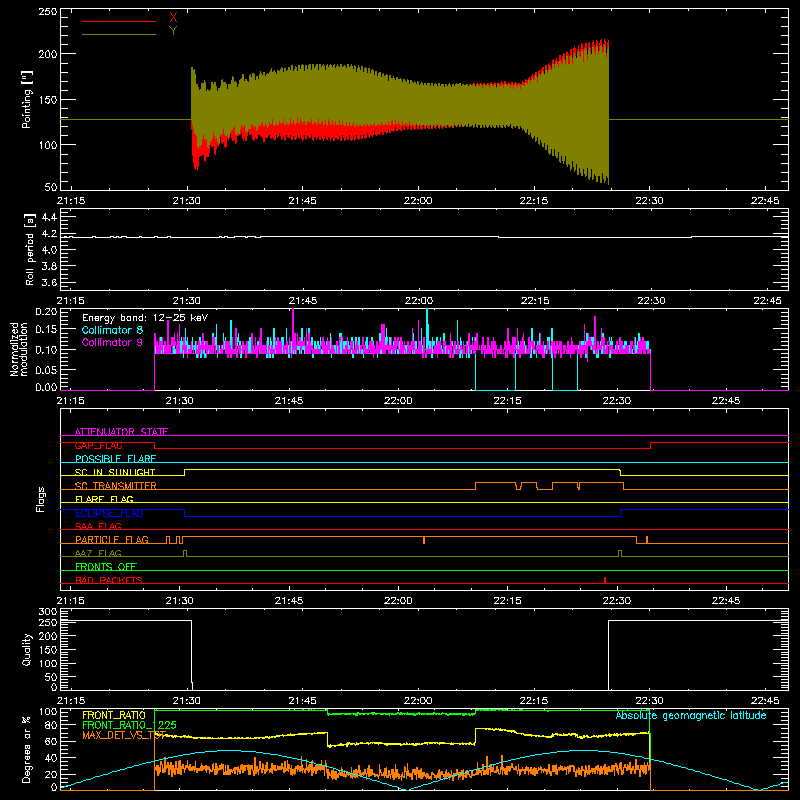Click the magenta 'Collimator 9' legend label

(x=112, y=342)
